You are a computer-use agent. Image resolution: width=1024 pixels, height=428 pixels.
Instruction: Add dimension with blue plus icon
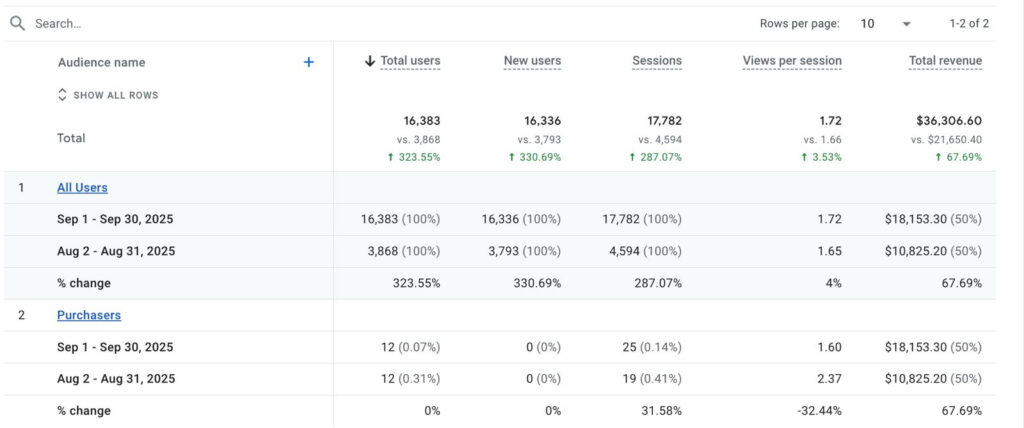309,62
